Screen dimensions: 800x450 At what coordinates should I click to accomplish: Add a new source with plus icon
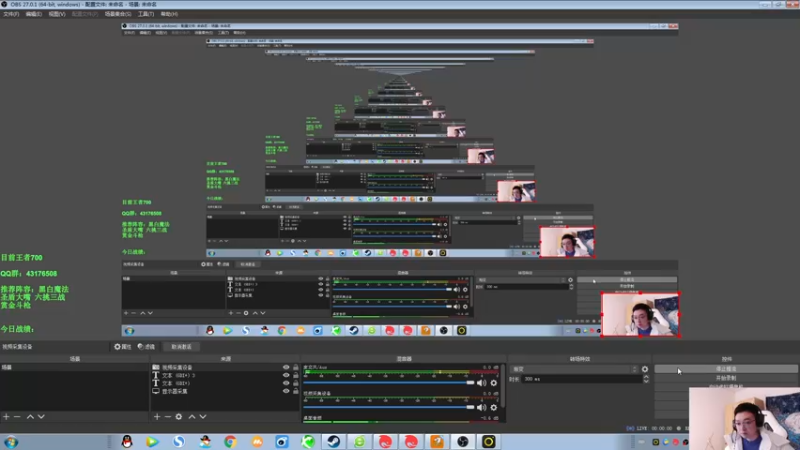tap(157, 417)
